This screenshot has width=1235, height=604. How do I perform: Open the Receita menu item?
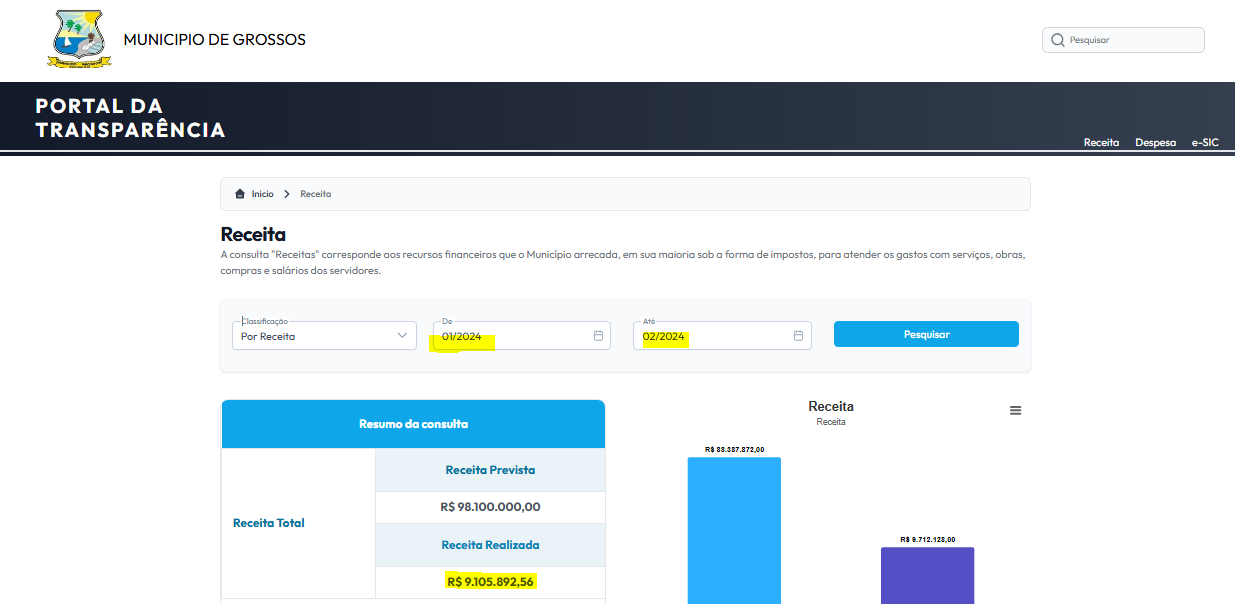1101,143
